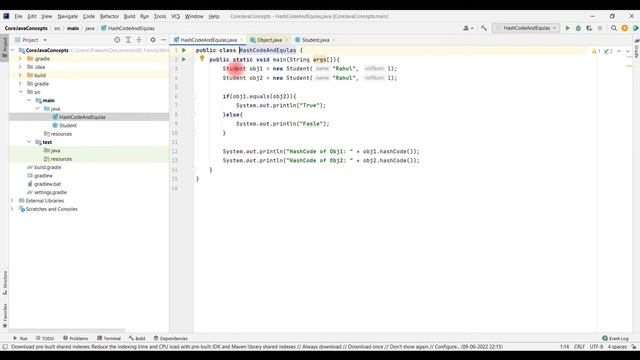Expand the build folder

point(20,76)
